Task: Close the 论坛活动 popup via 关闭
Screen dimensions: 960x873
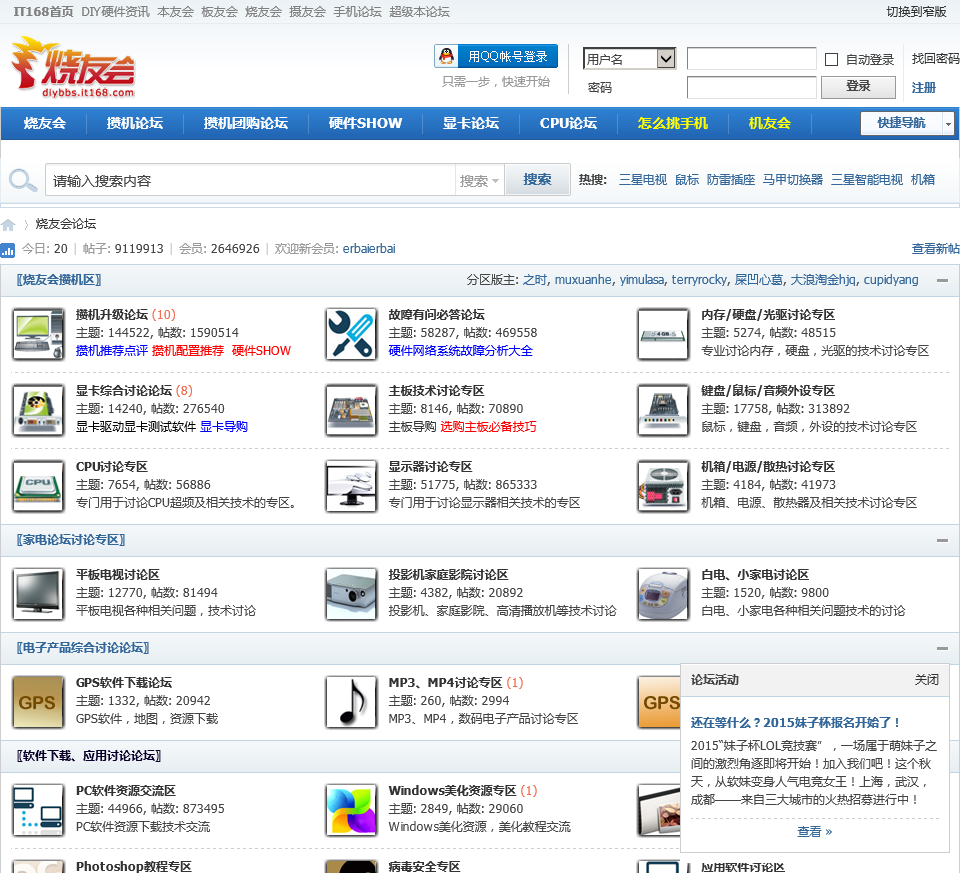Action: point(926,680)
